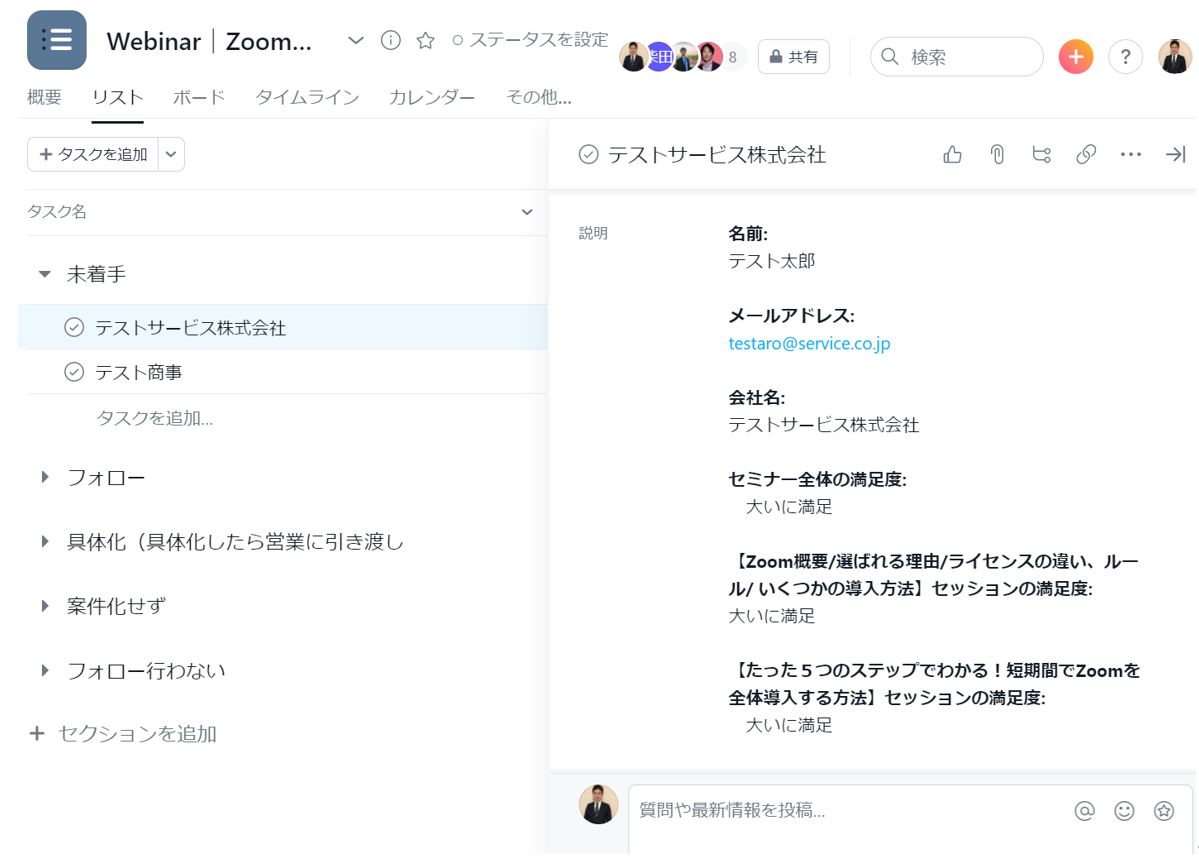Open the その他... tab menu
The height and width of the screenshot is (859, 1199).
(538, 97)
